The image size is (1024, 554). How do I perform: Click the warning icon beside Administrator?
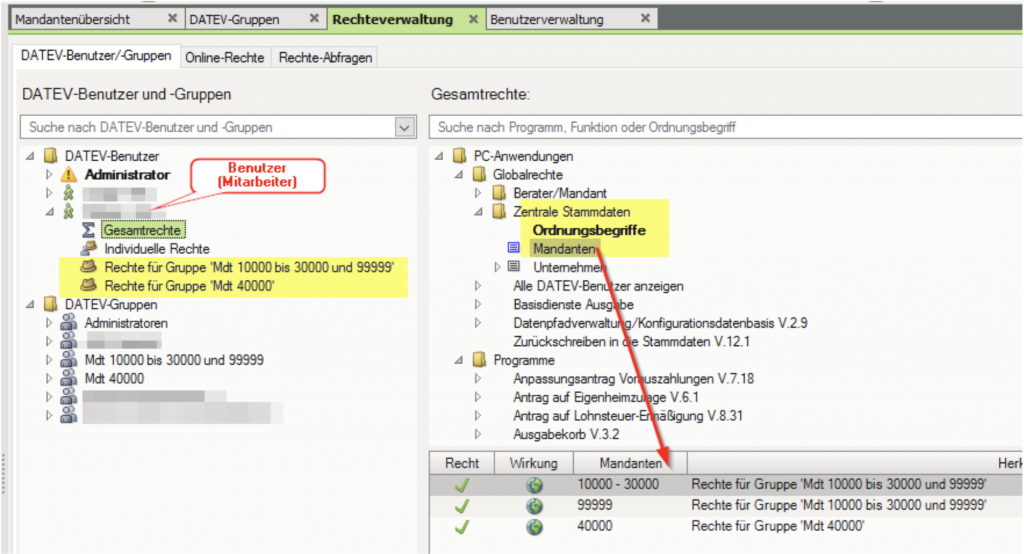pos(69,174)
